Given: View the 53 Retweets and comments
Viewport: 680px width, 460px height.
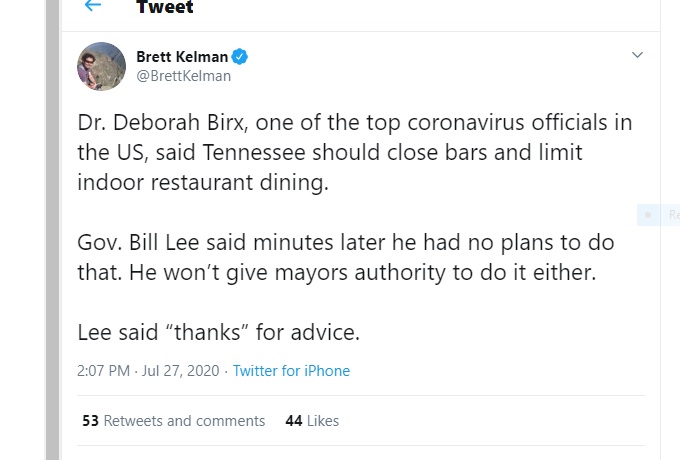Looking at the screenshot, I should 174,421.
